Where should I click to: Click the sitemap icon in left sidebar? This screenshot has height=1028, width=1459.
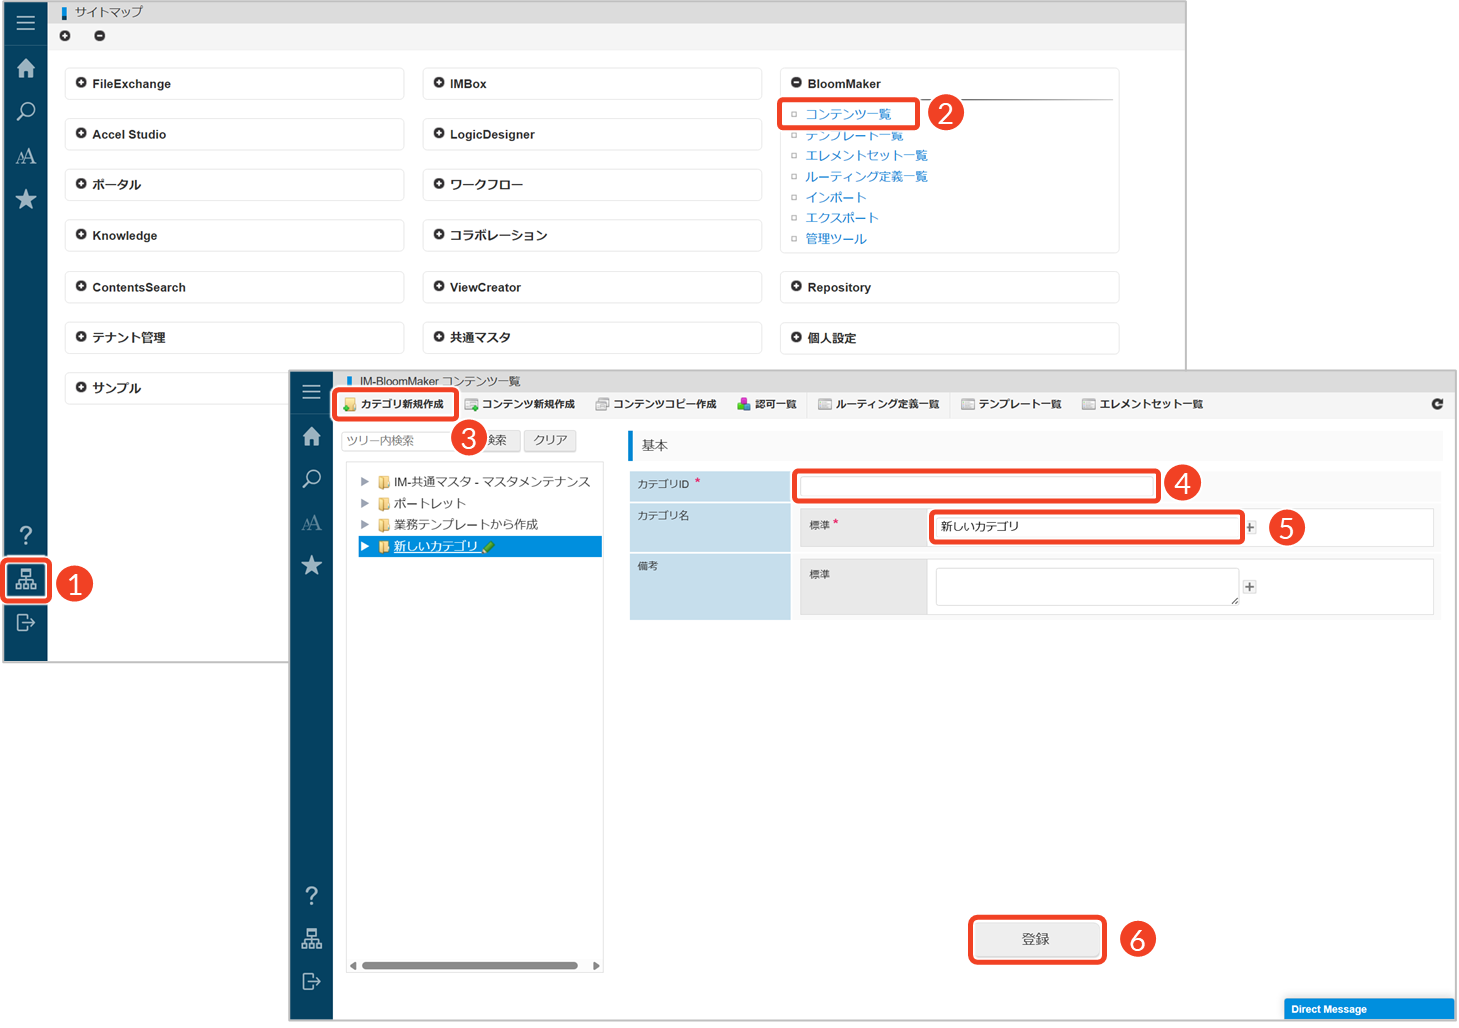pos(26,580)
